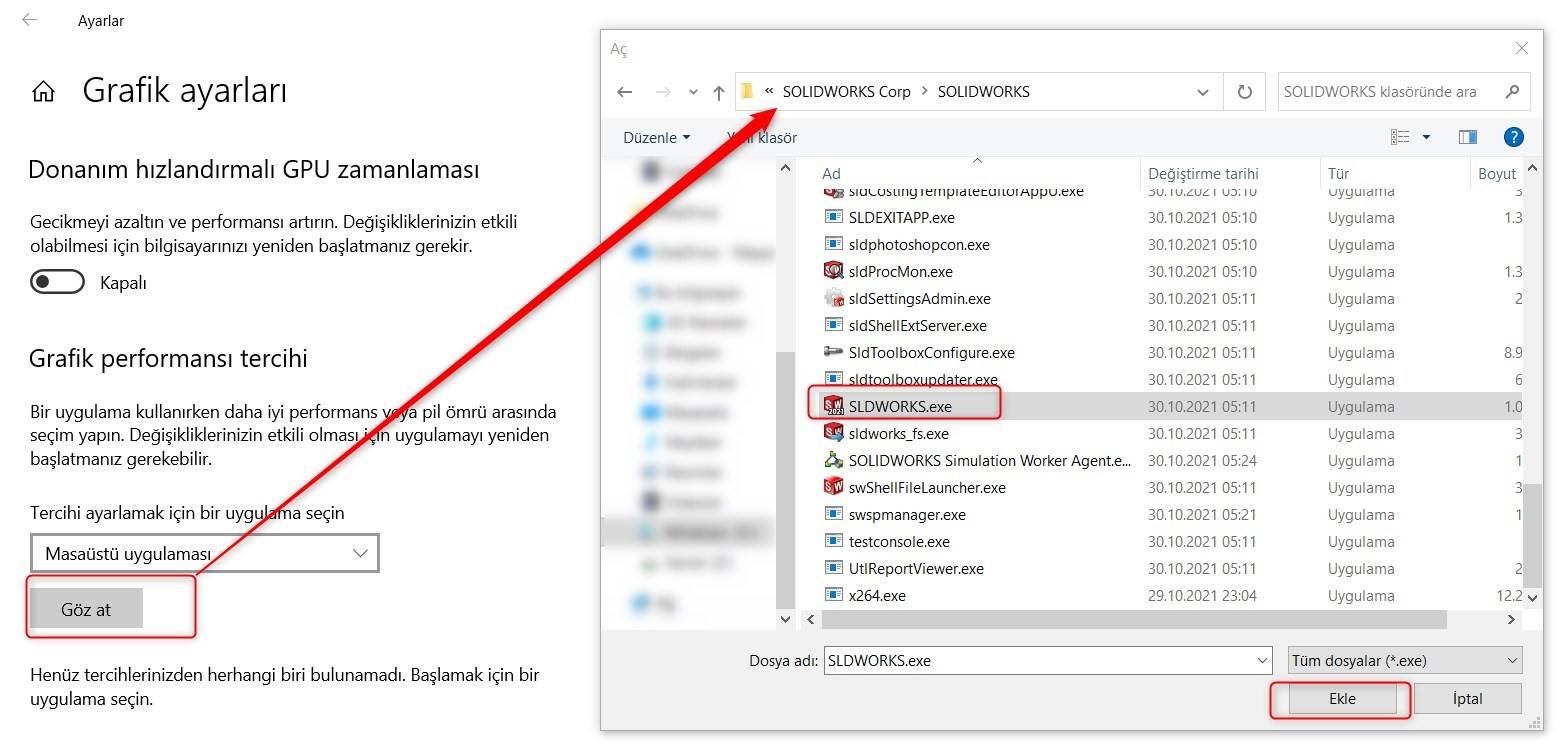Click the Göz at button
The image size is (1566, 753).
(x=86, y=609)
